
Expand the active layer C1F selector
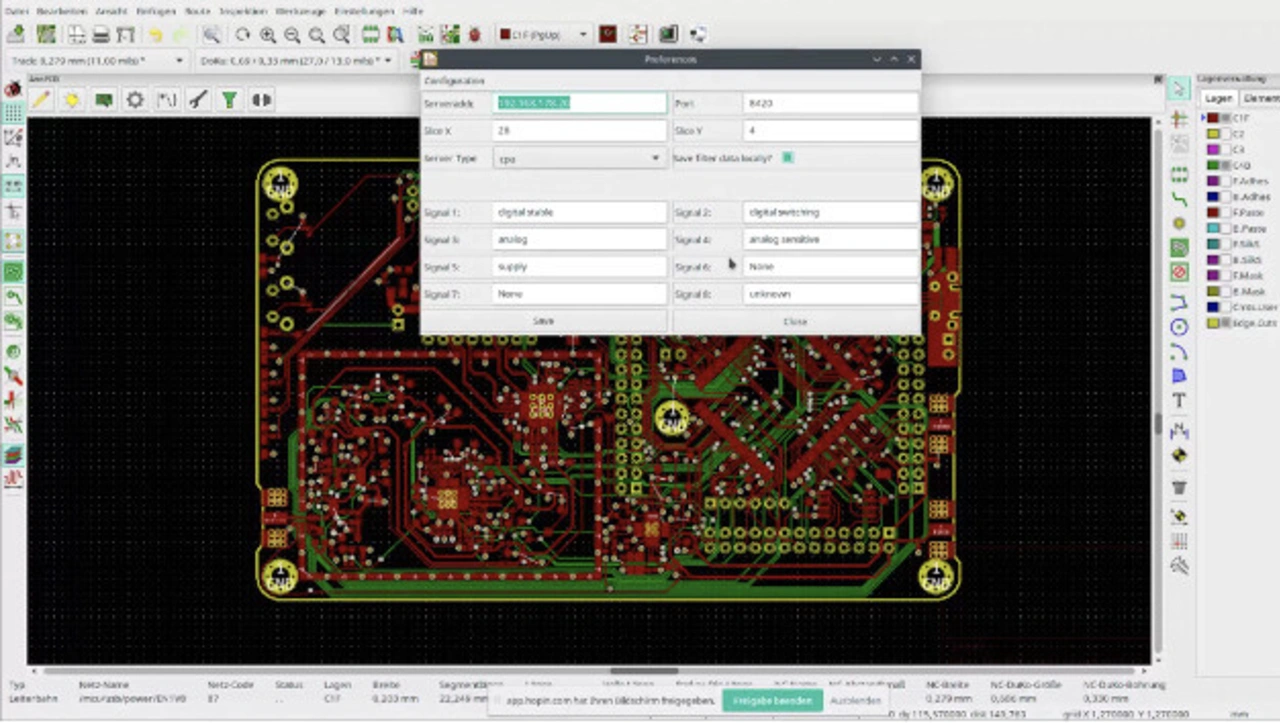(x=544, y=35)
